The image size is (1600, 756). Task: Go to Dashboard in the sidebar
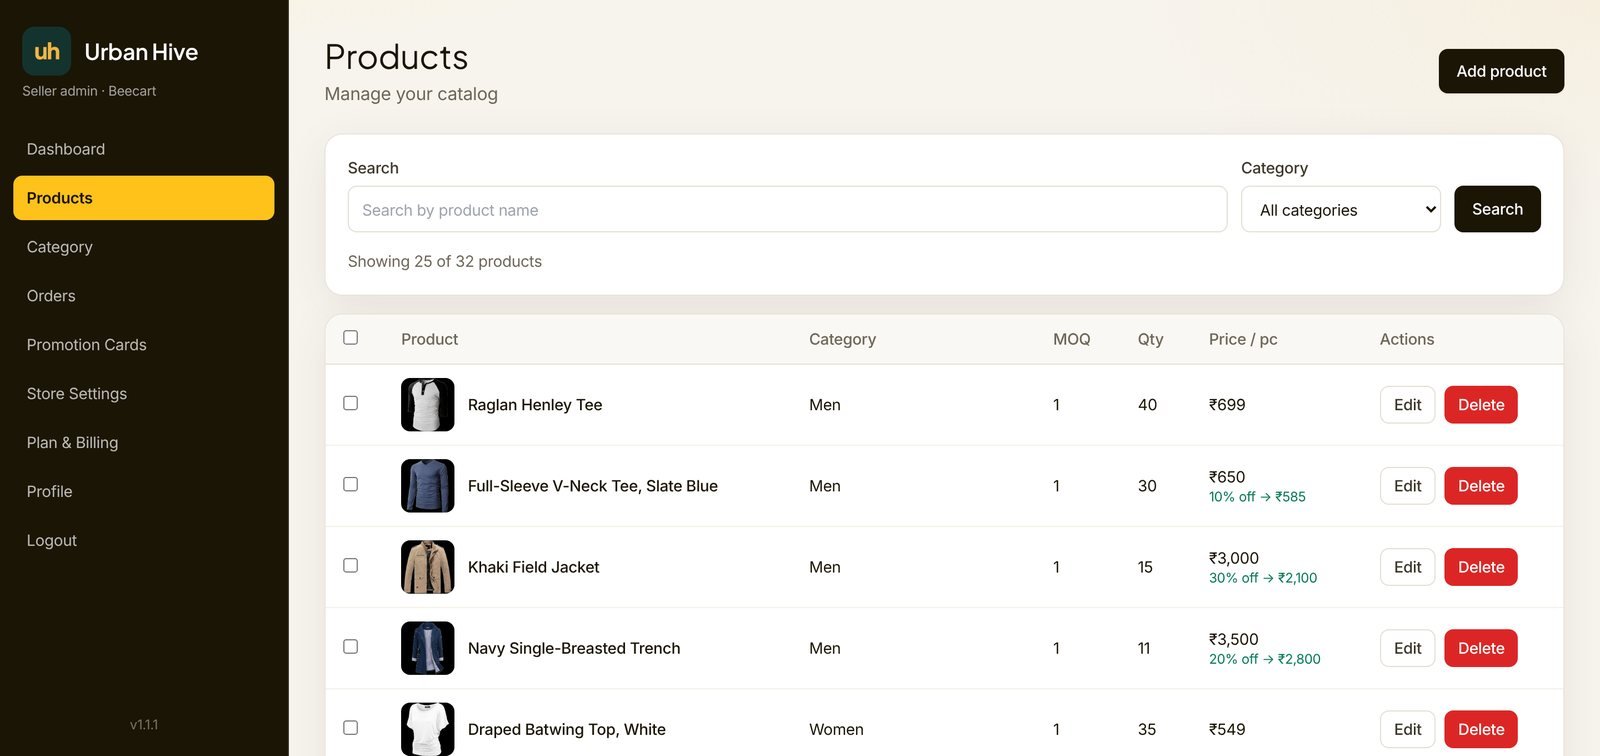click(143, 149)
